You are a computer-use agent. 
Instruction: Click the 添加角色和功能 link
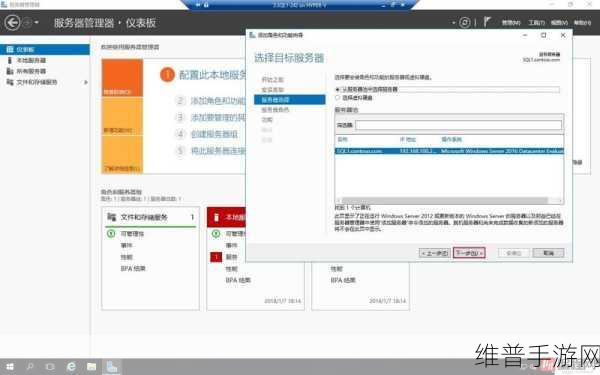click(x=218, y=101)
